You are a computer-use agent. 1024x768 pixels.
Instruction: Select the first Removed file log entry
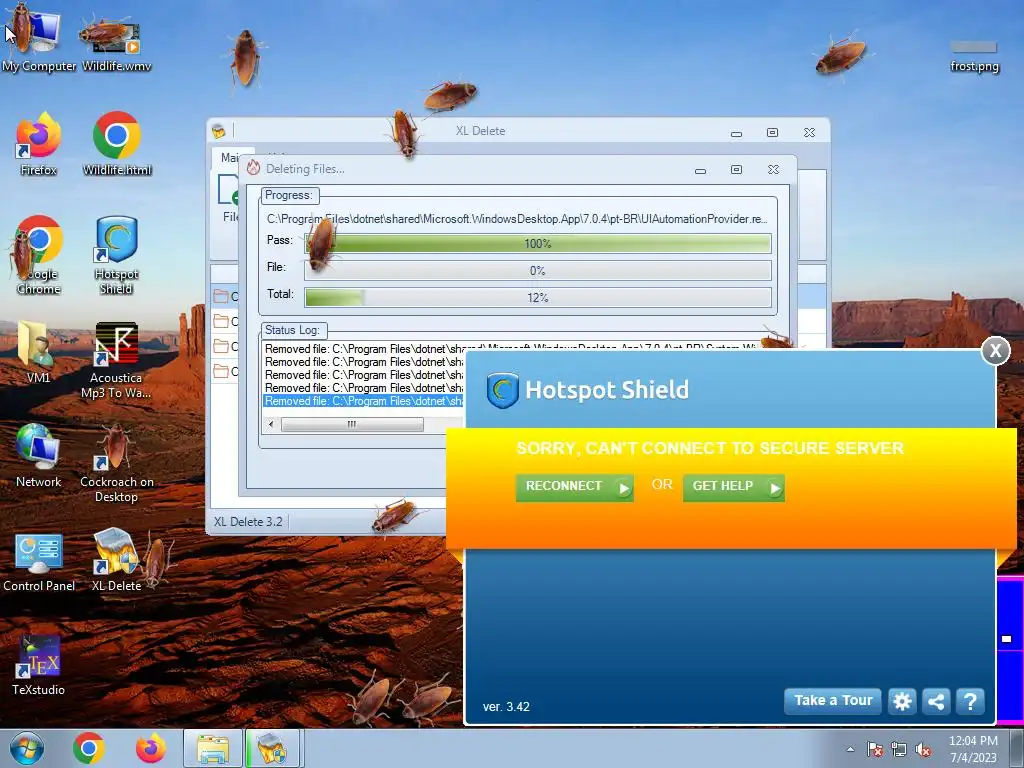coord(509,349)
